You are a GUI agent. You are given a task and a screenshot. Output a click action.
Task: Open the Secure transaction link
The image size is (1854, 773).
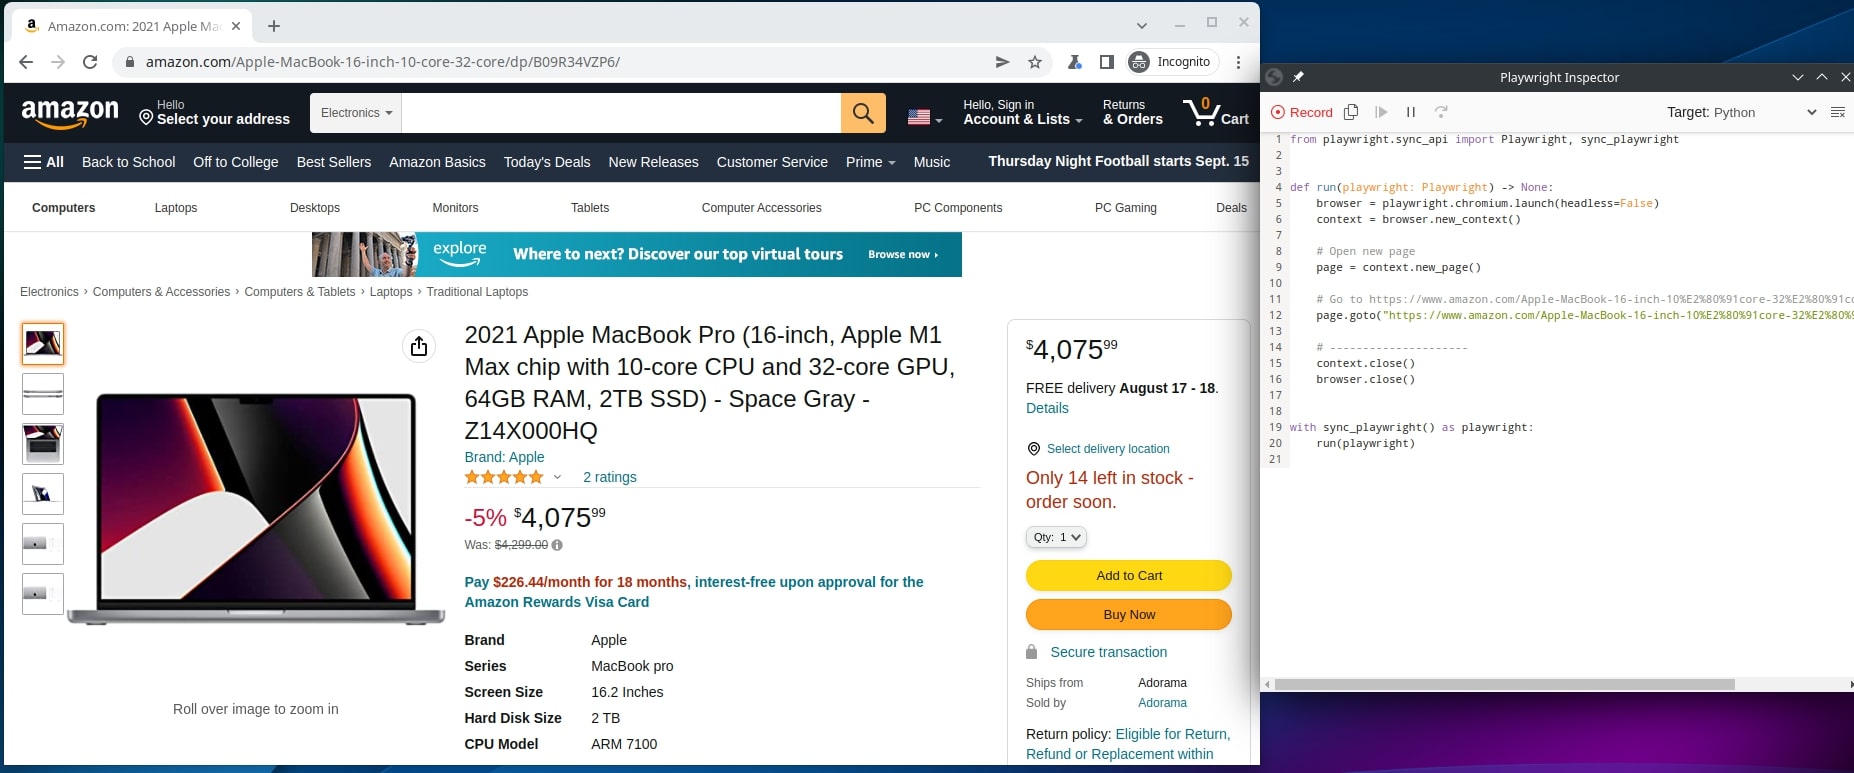(1108, 652)
